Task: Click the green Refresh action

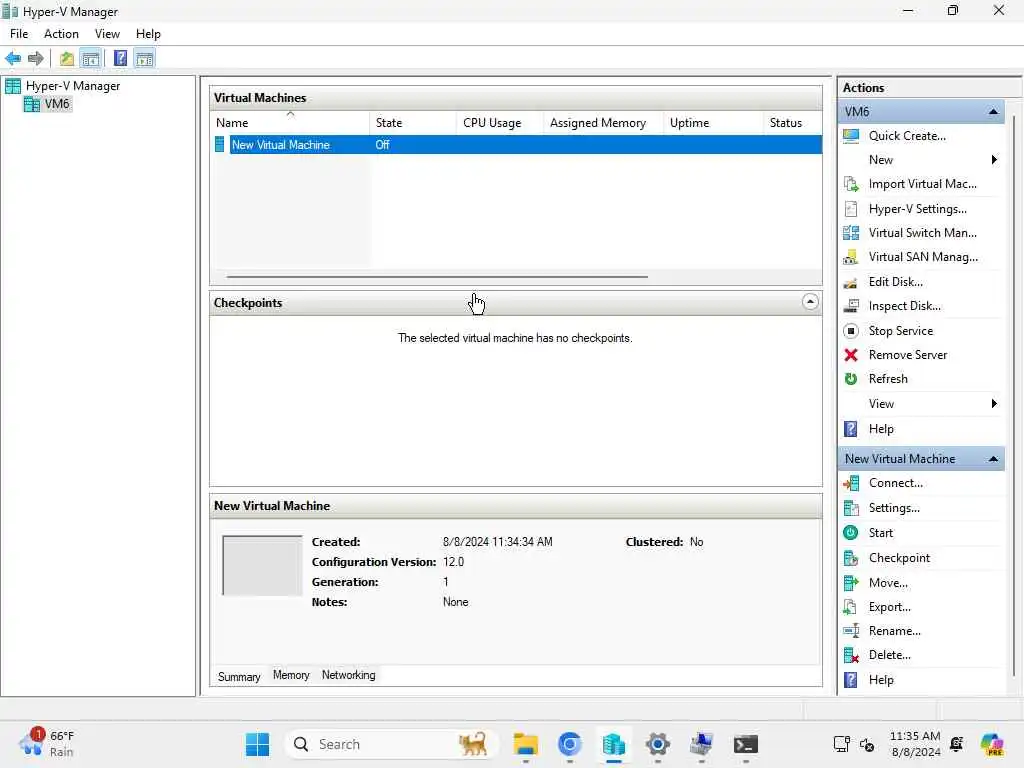Action: coord(888,379)
